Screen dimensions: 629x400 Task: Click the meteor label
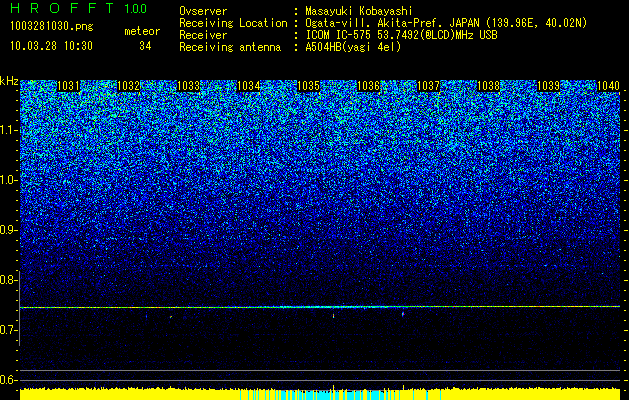(142, 31)
